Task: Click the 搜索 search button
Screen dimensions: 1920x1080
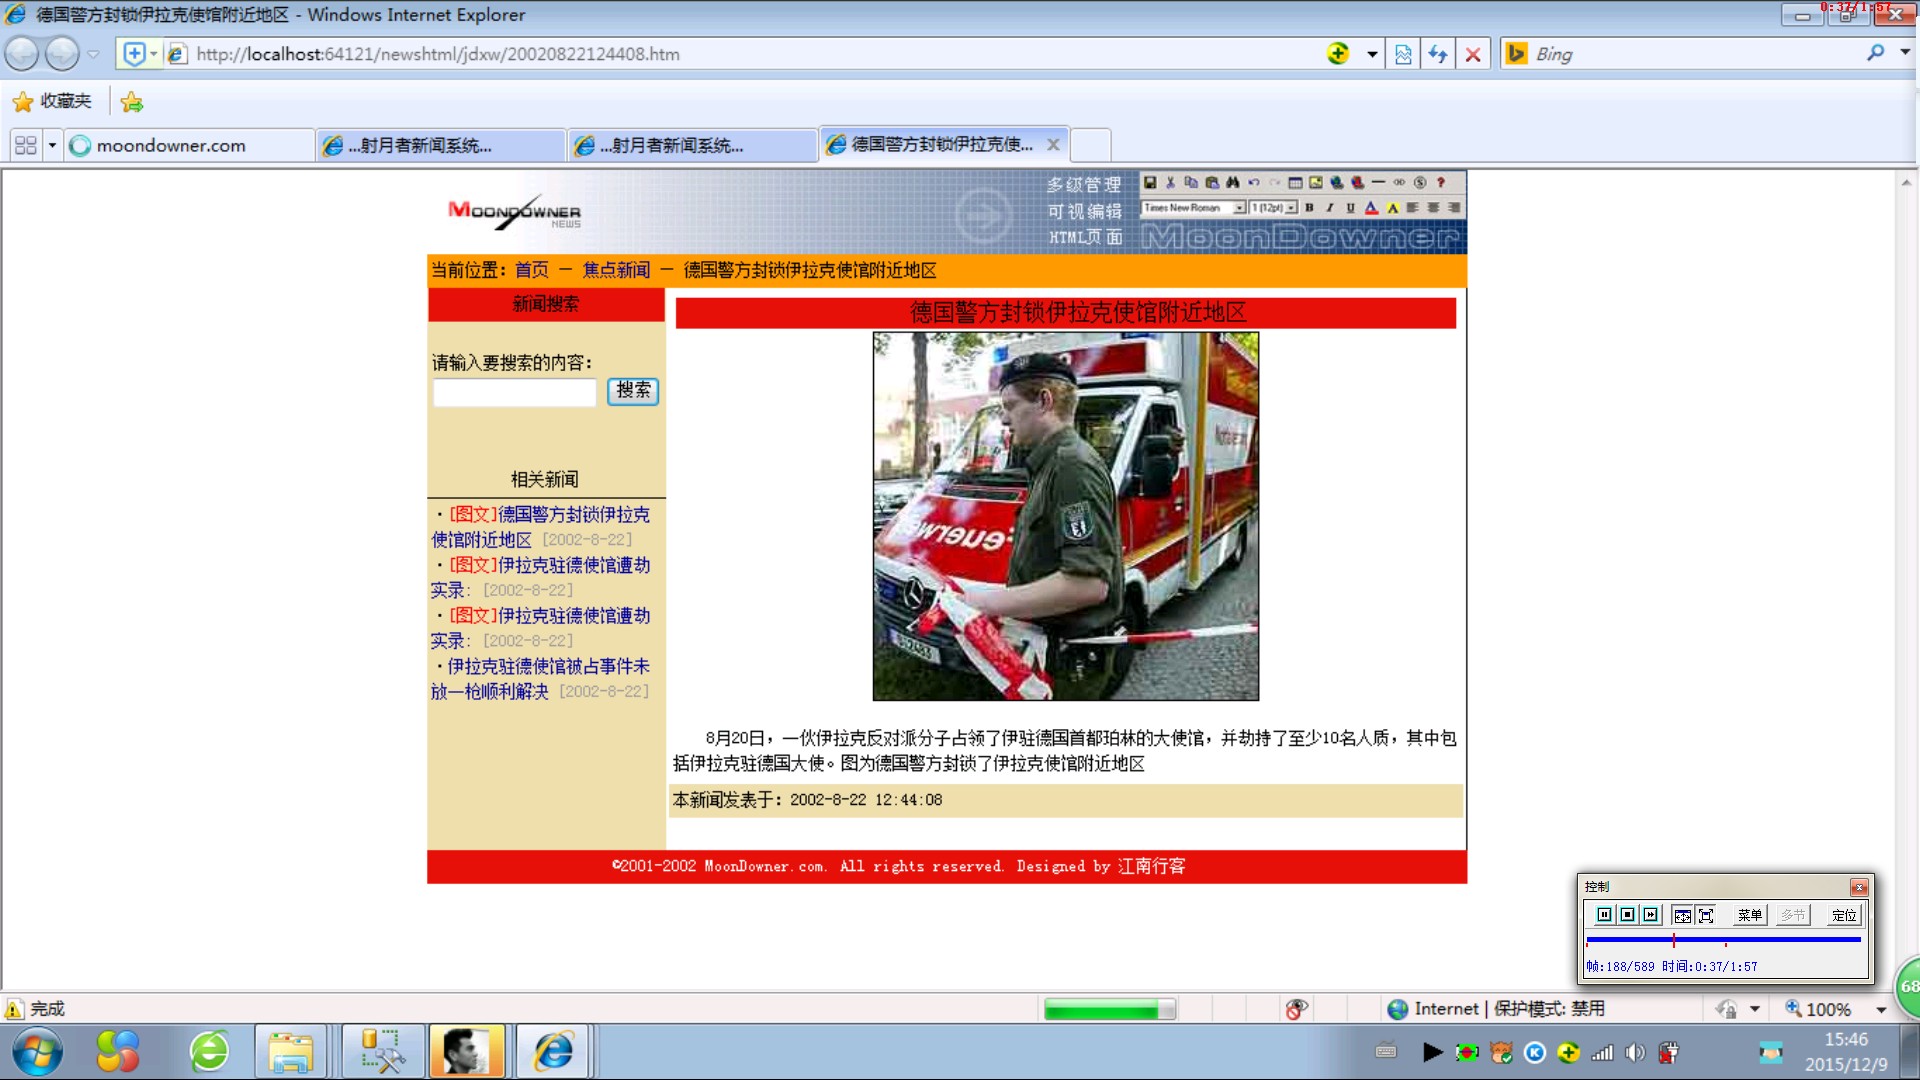Action: click(x=633, y=390)
